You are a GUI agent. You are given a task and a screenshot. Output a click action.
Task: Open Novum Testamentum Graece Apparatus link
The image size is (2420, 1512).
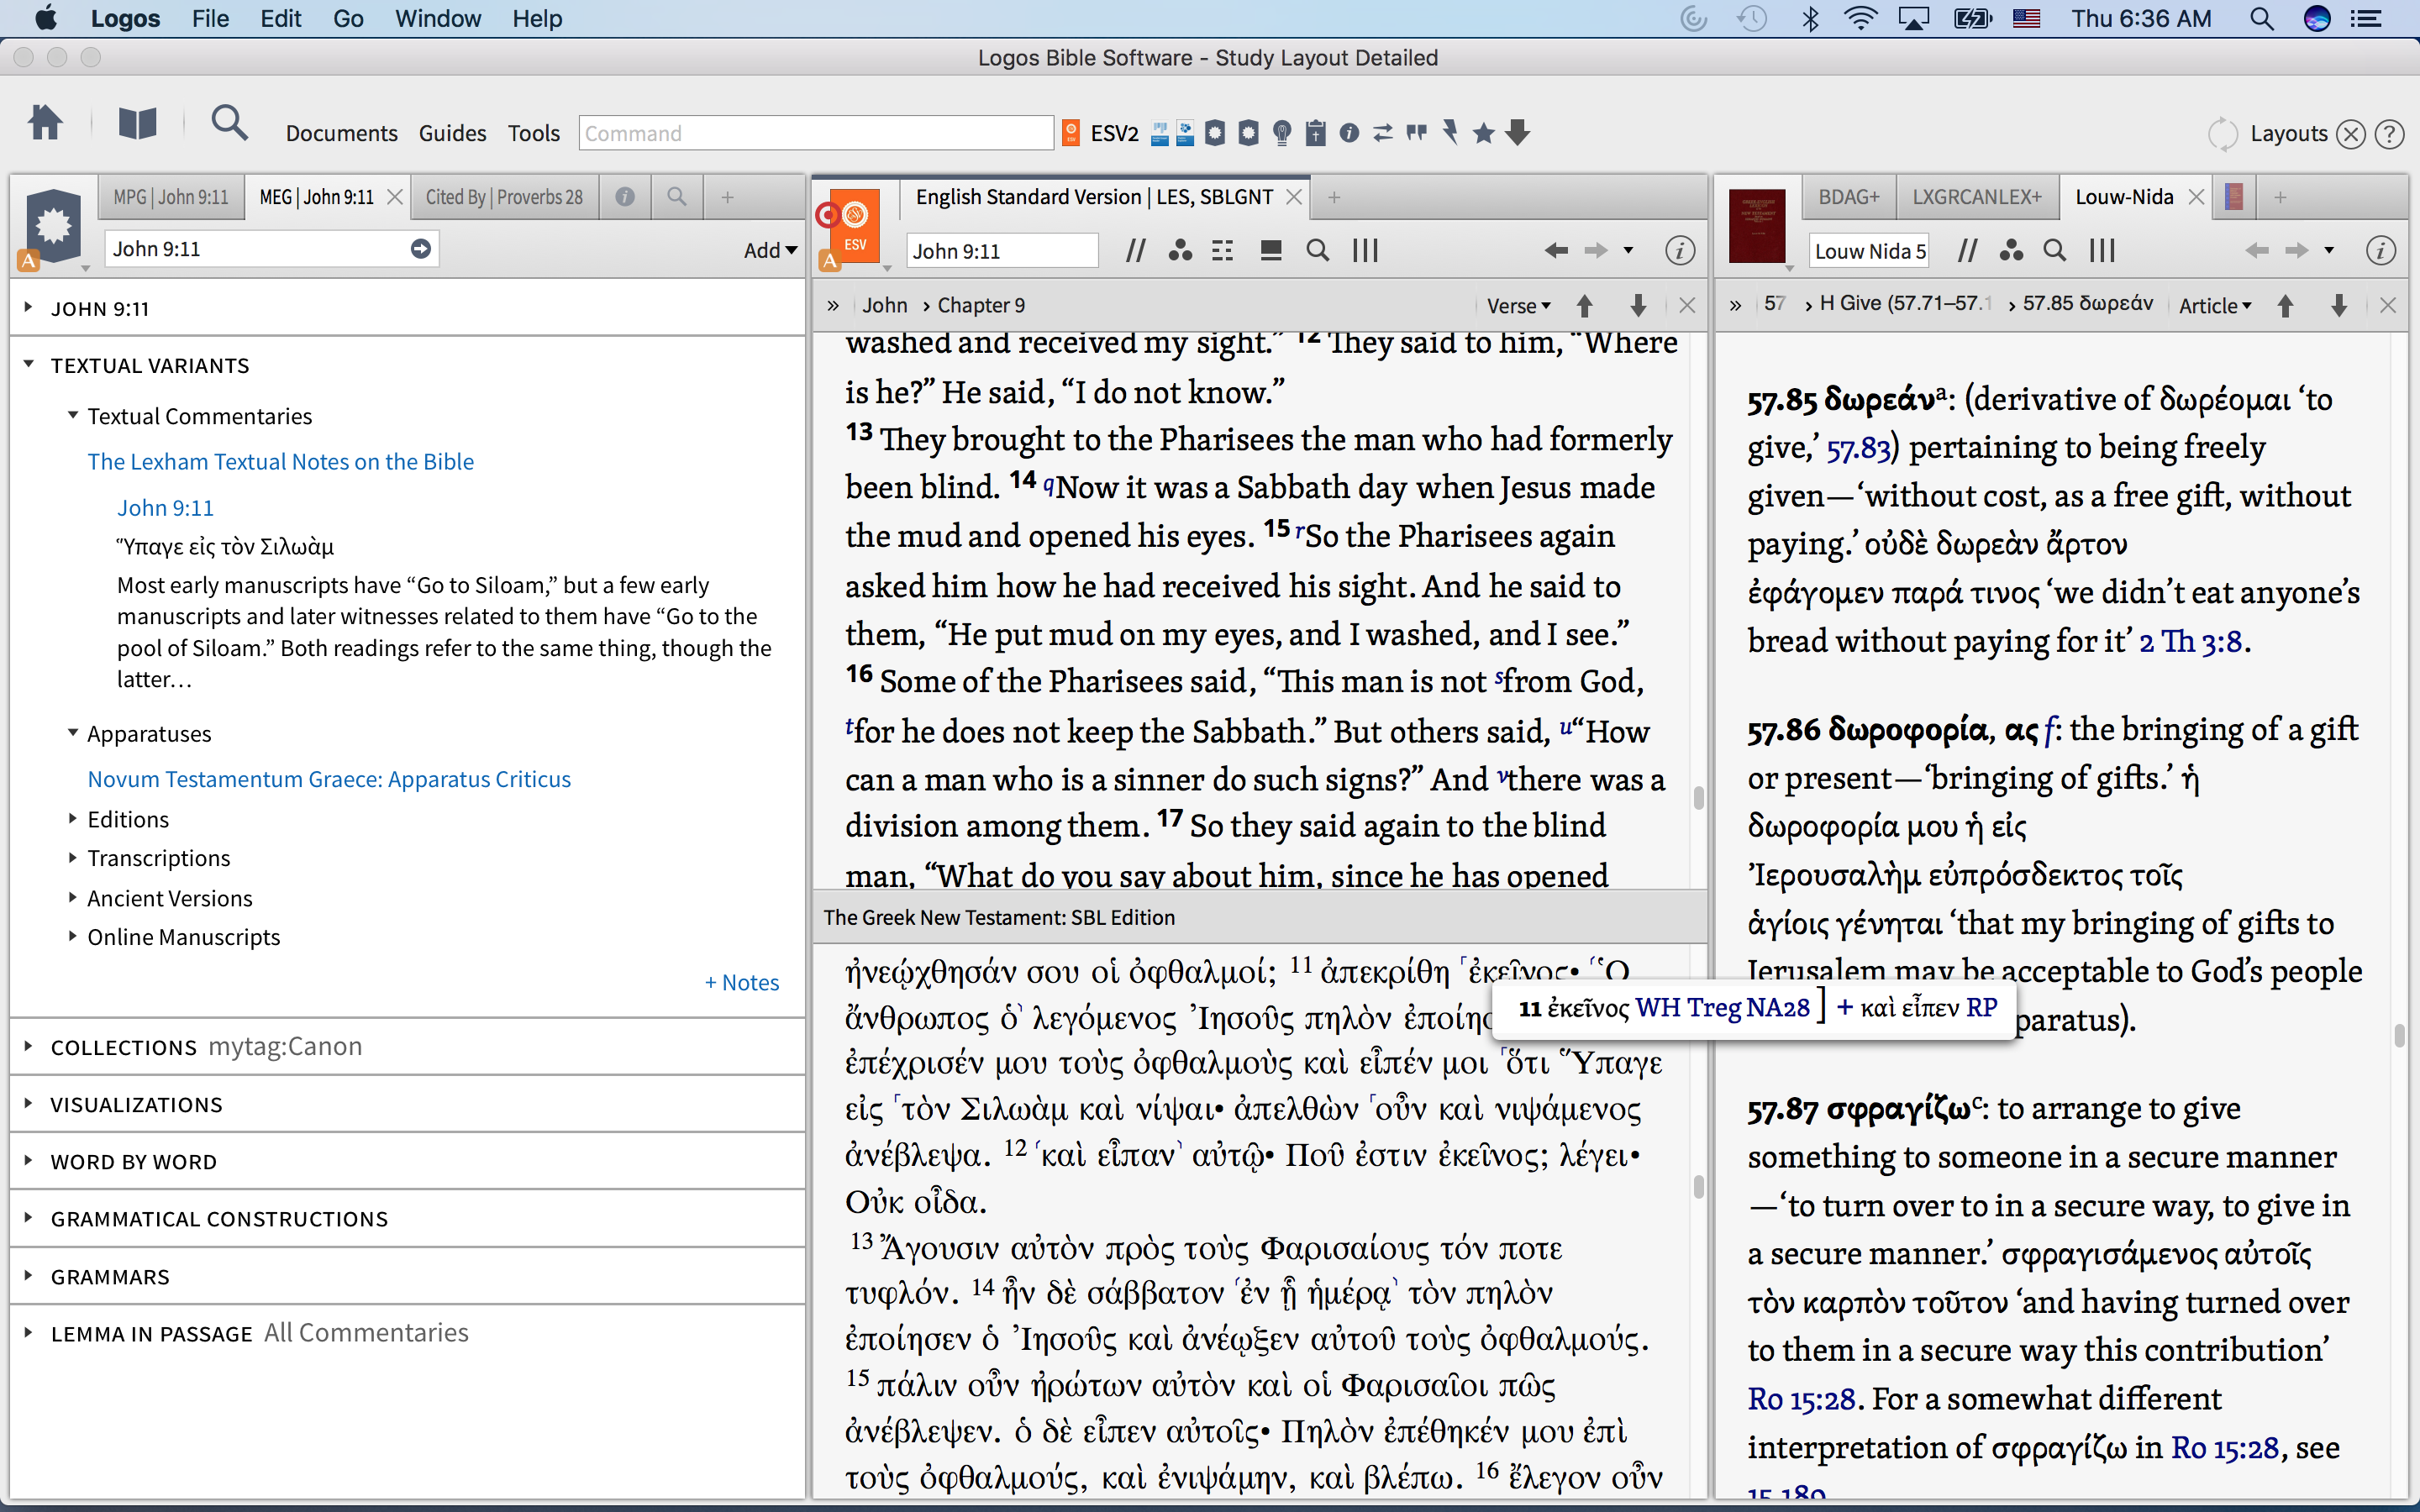(x=329, y=779)
